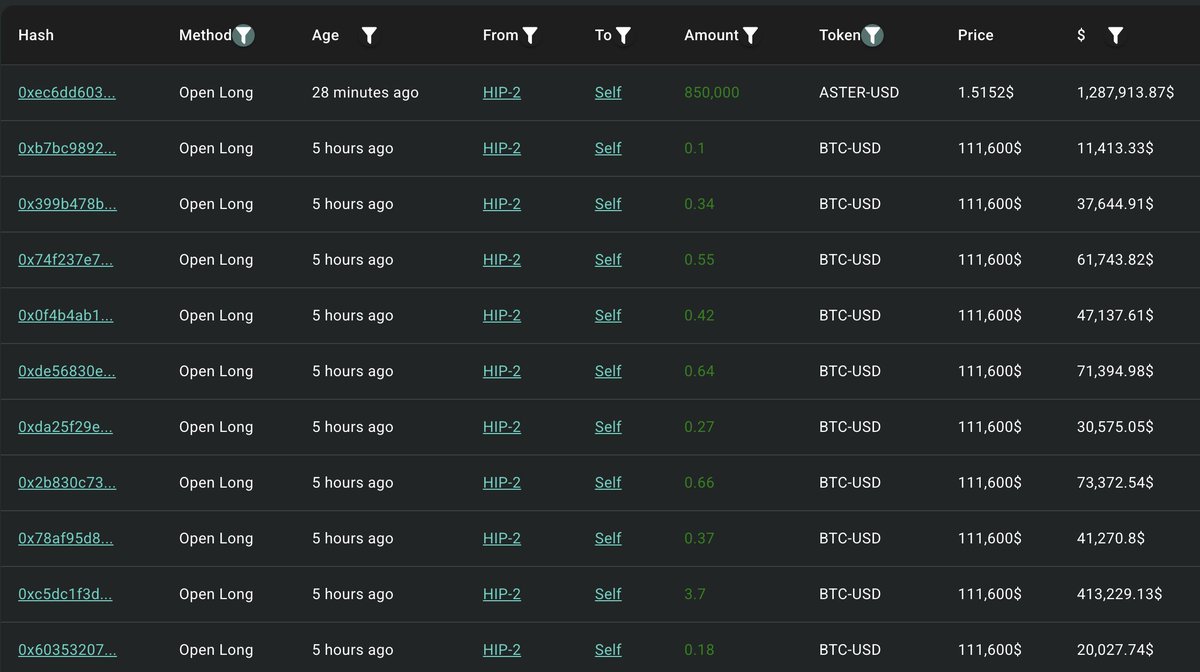Click Self link in 0x2b830c73 row
Image resolution: width=1200 pixels, height=672 pixels.
pos(608,483)
